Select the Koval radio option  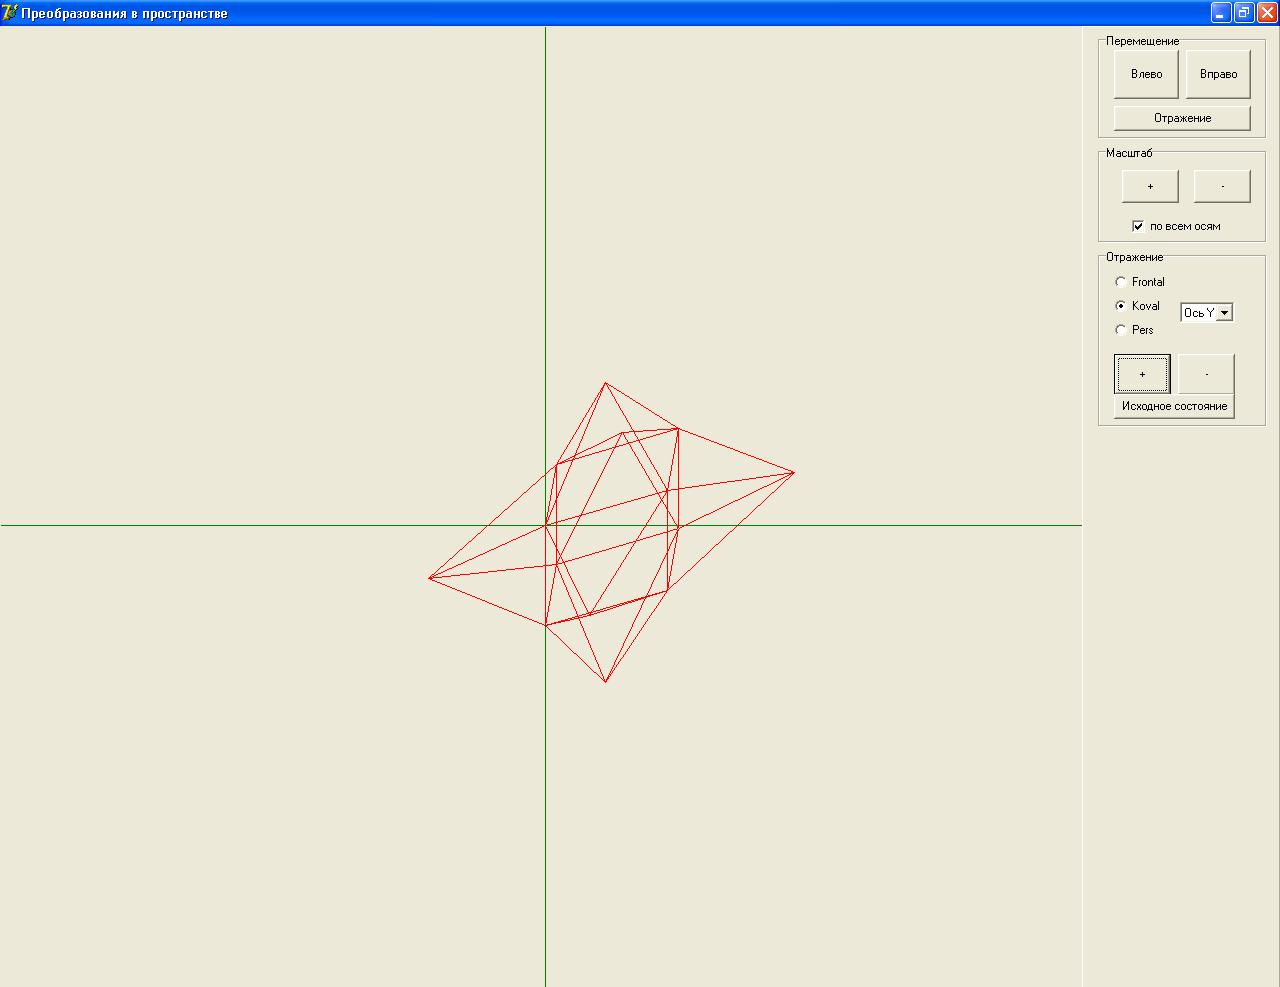click(1121, 306)
